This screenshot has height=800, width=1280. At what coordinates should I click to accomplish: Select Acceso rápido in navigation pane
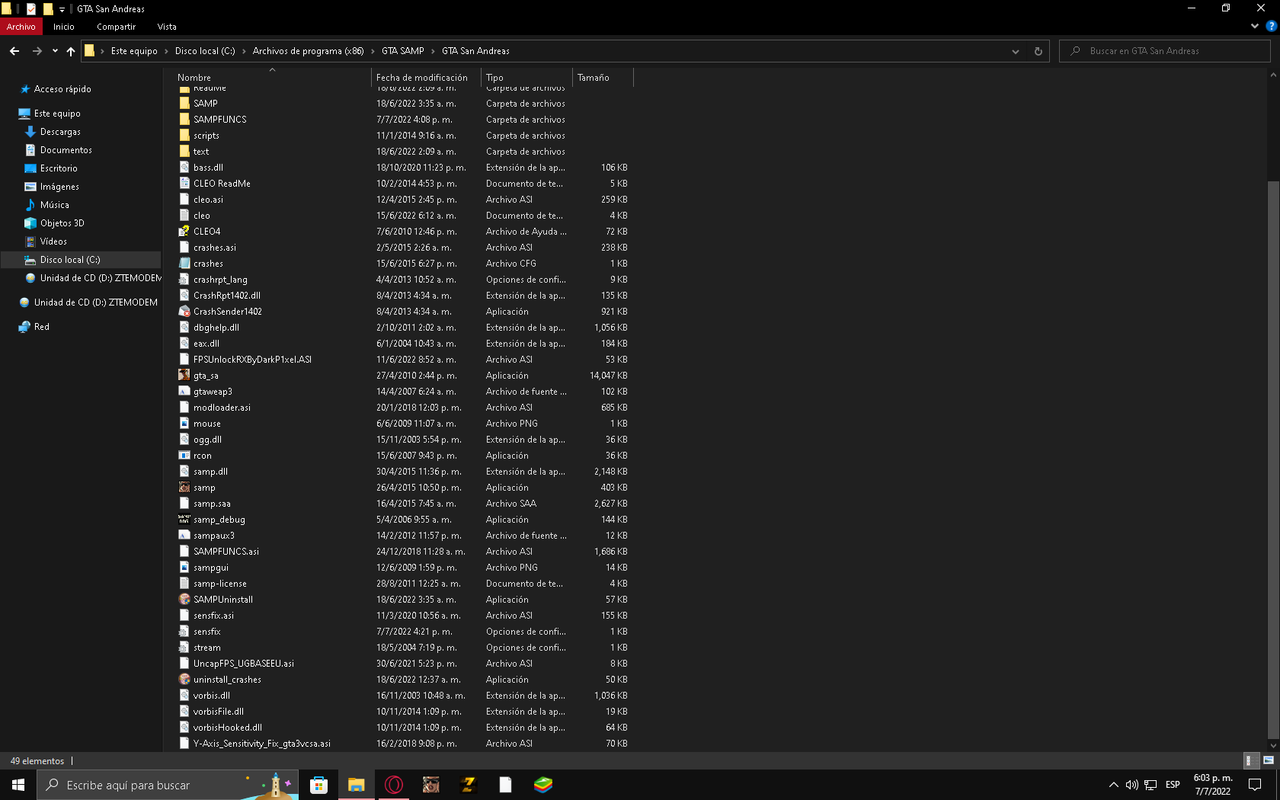(x=62, y=89)
